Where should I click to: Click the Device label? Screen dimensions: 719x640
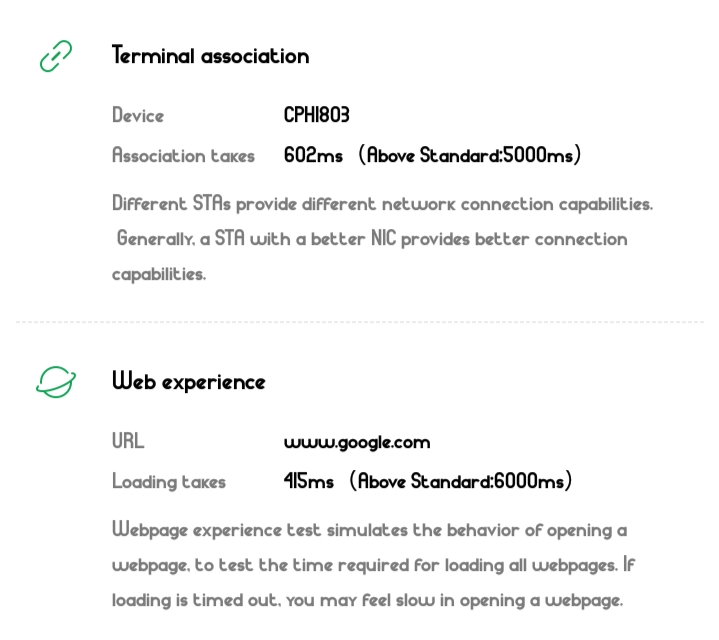[138, 116]
